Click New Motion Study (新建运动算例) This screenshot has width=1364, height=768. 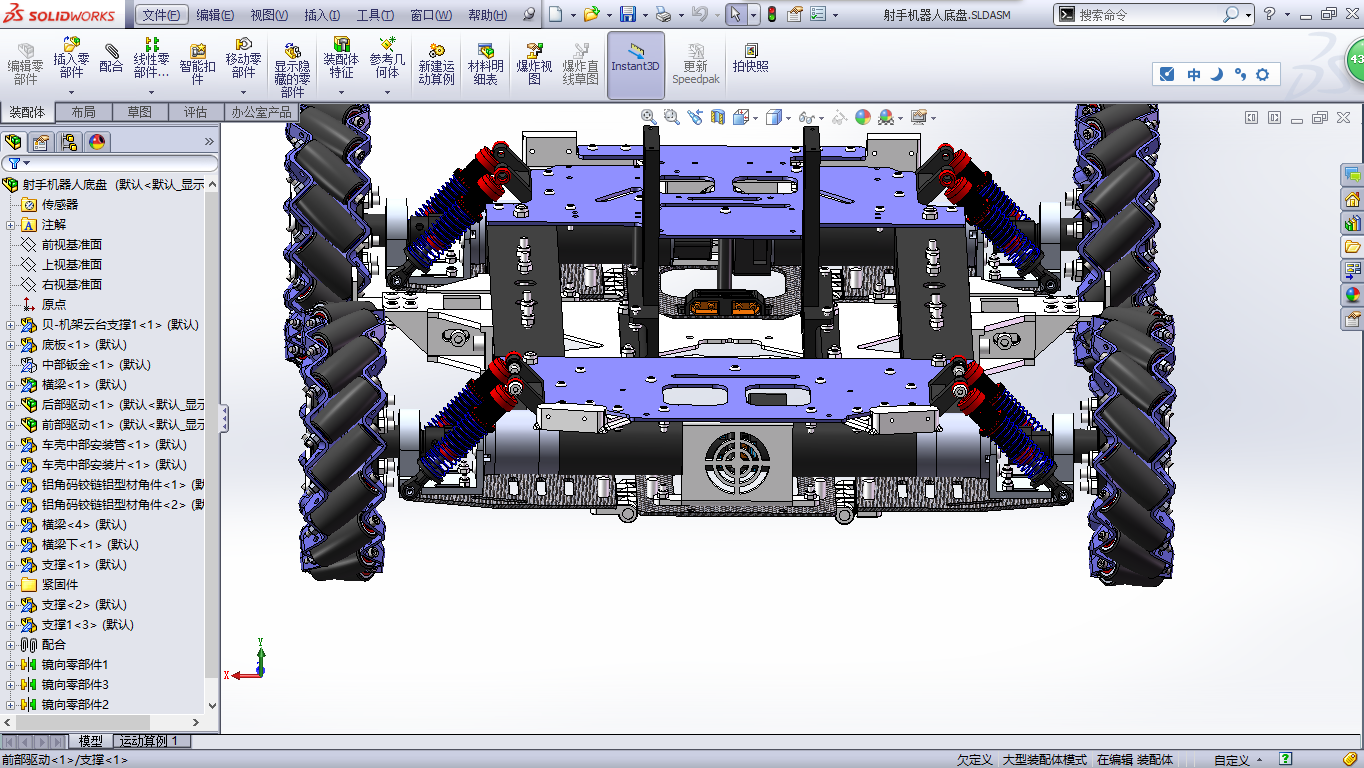(x=436, y=64)
